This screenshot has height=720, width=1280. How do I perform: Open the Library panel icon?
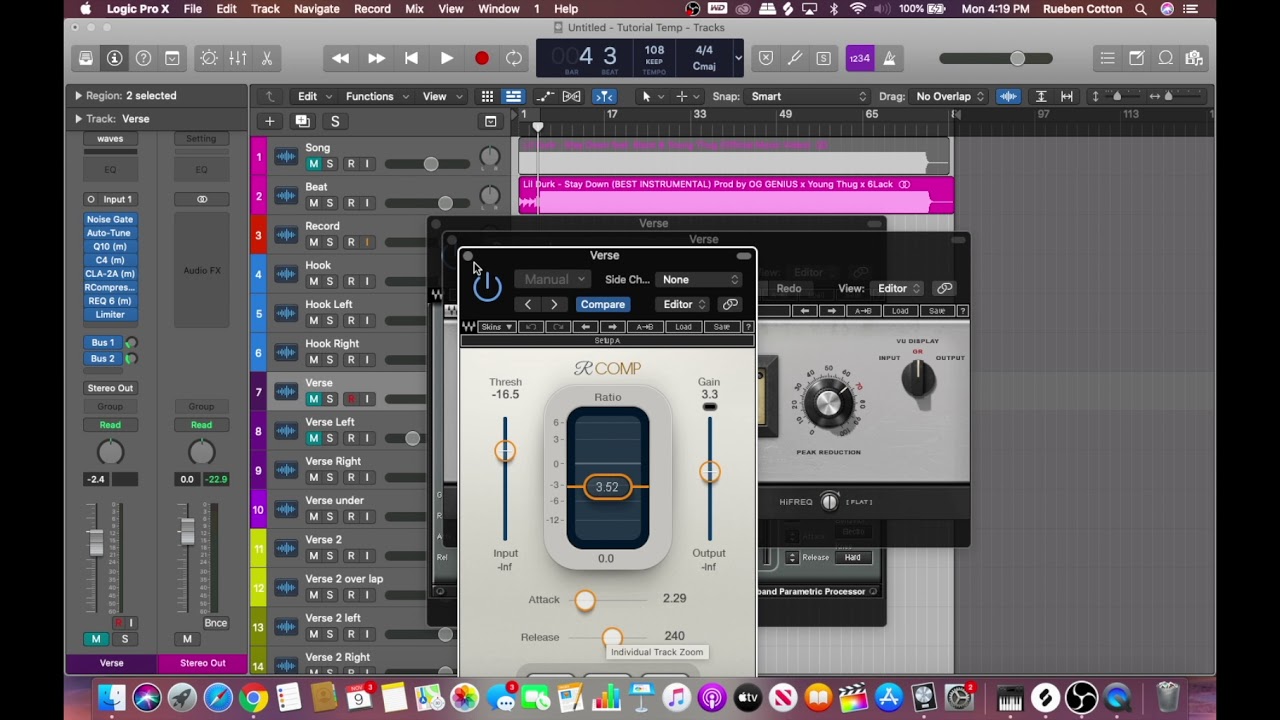pos(86,58)
